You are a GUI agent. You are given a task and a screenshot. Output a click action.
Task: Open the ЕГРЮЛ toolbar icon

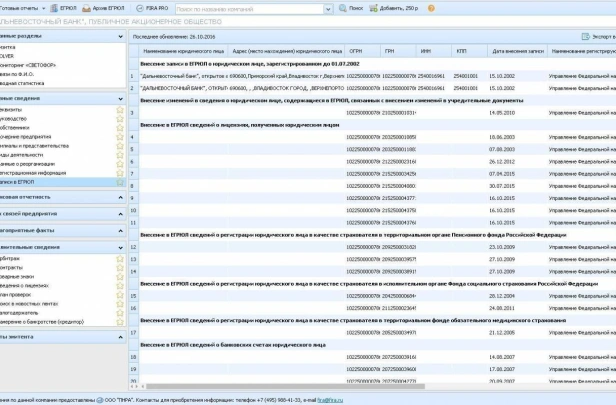point(54,8)
